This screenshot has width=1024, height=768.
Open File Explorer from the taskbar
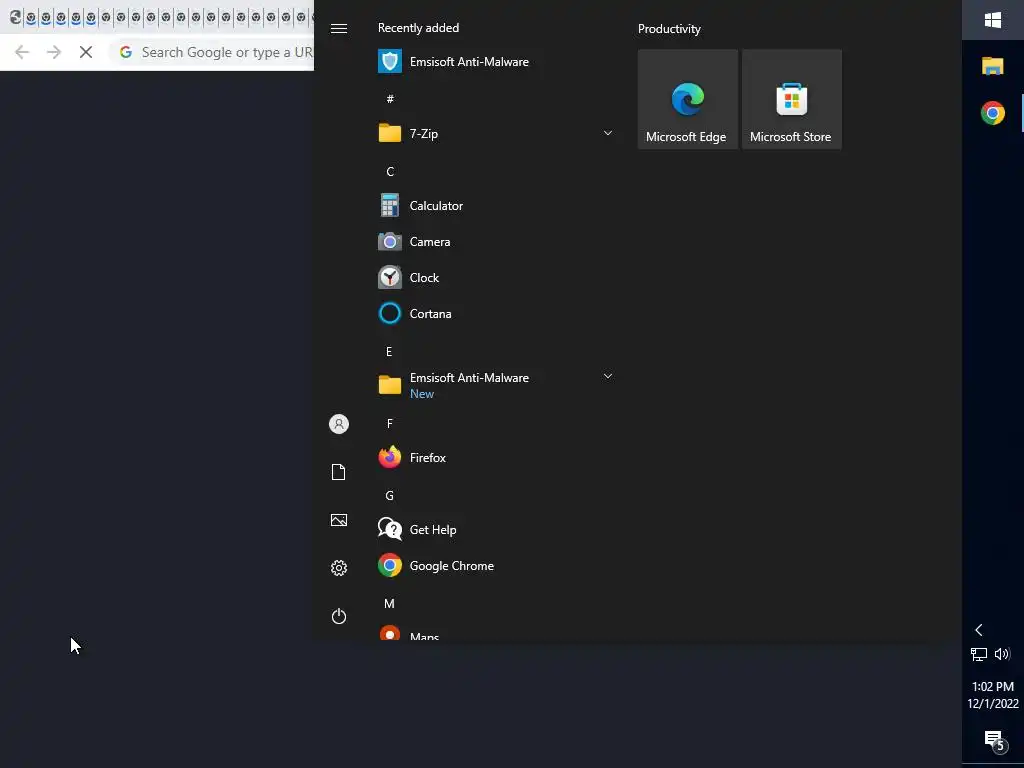click(x=993, y=66)
